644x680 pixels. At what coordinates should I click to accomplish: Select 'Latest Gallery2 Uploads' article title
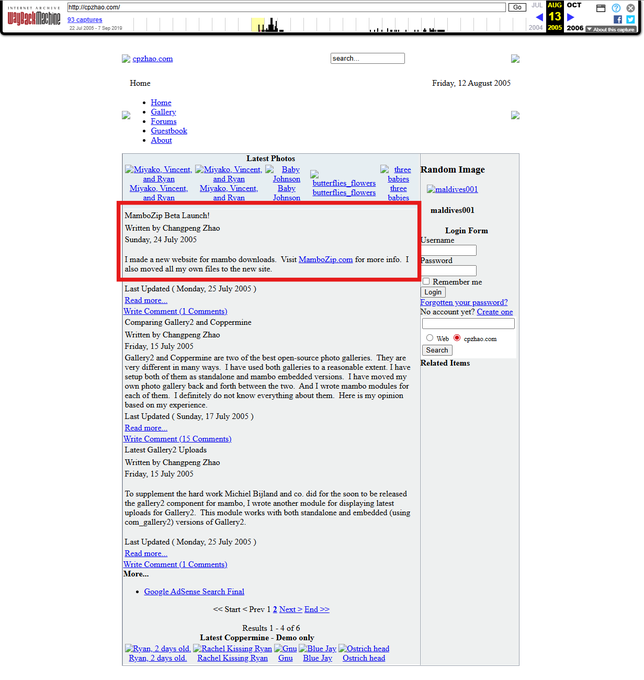coord(166,450)
